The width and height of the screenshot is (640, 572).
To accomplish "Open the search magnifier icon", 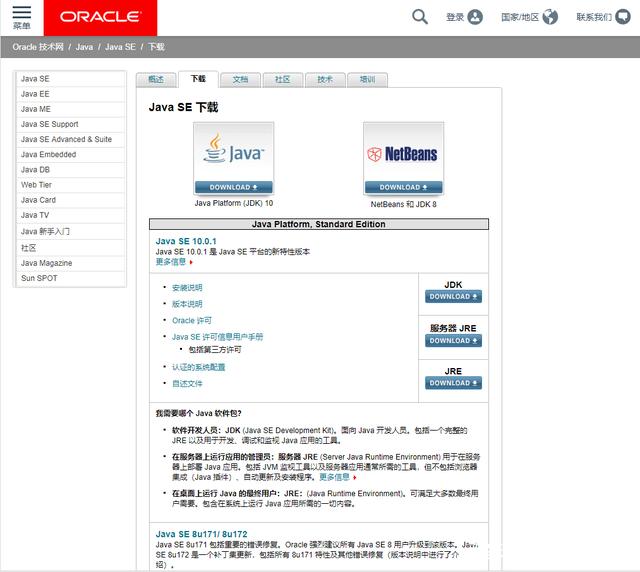I will [x=420, y=17].
